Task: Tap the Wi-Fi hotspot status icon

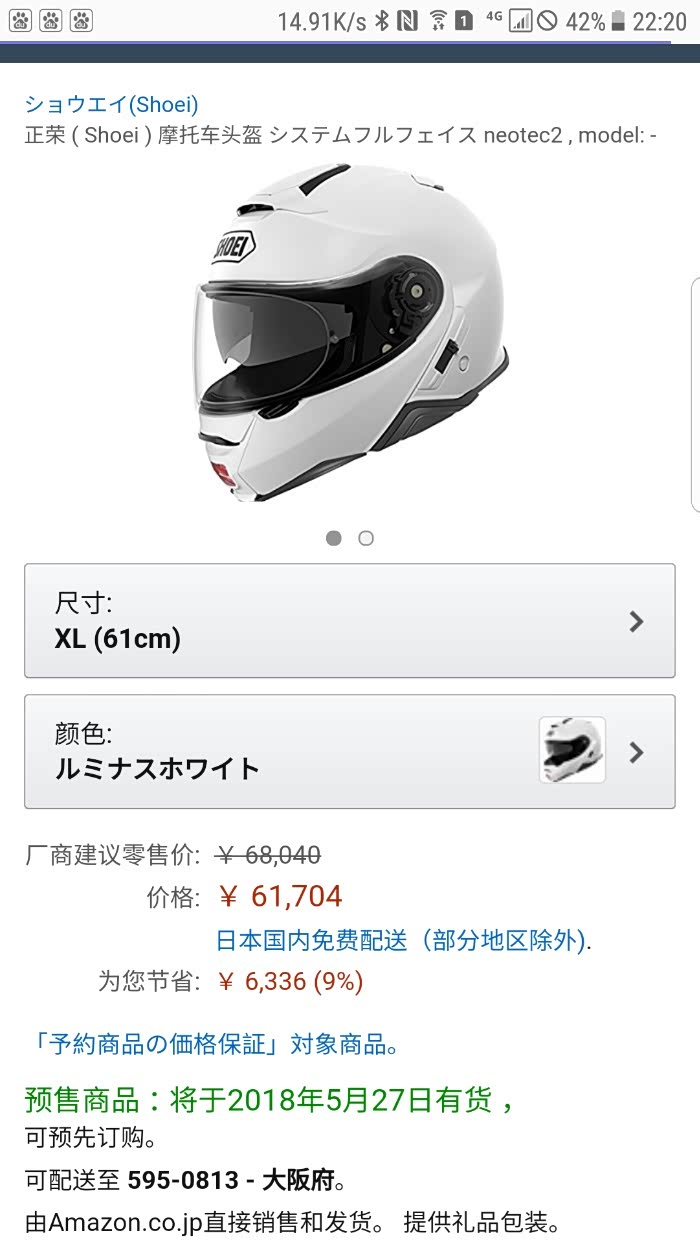Action: [x=438, y=20]
